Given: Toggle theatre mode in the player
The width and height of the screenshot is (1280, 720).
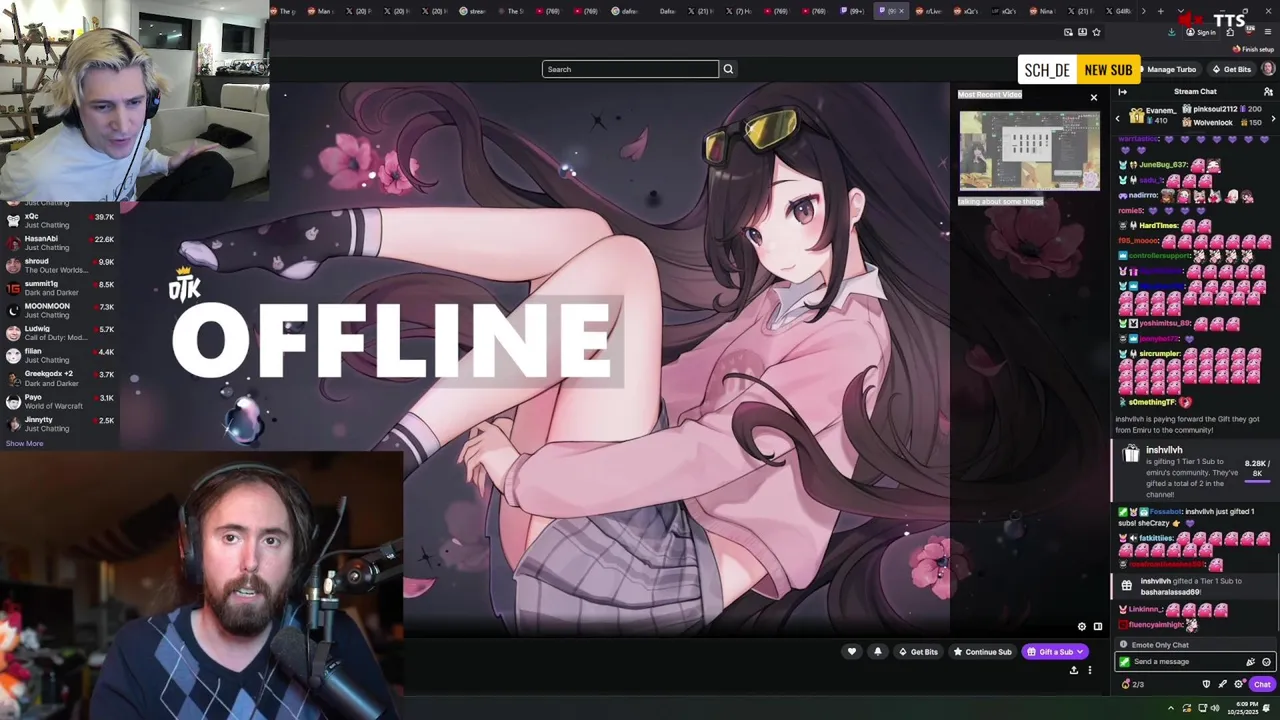Looking at the screenshot, I should pyautogui.click(x=1097, y=627).
